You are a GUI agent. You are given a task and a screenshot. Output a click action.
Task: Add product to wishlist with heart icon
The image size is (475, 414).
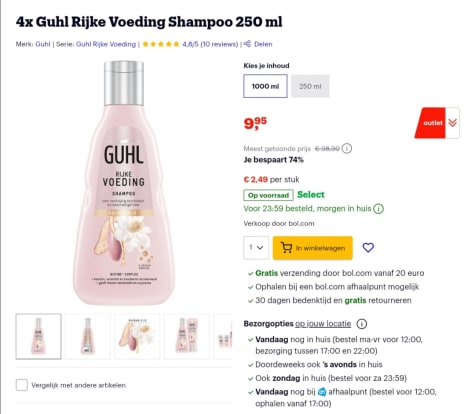click(368, 247)
